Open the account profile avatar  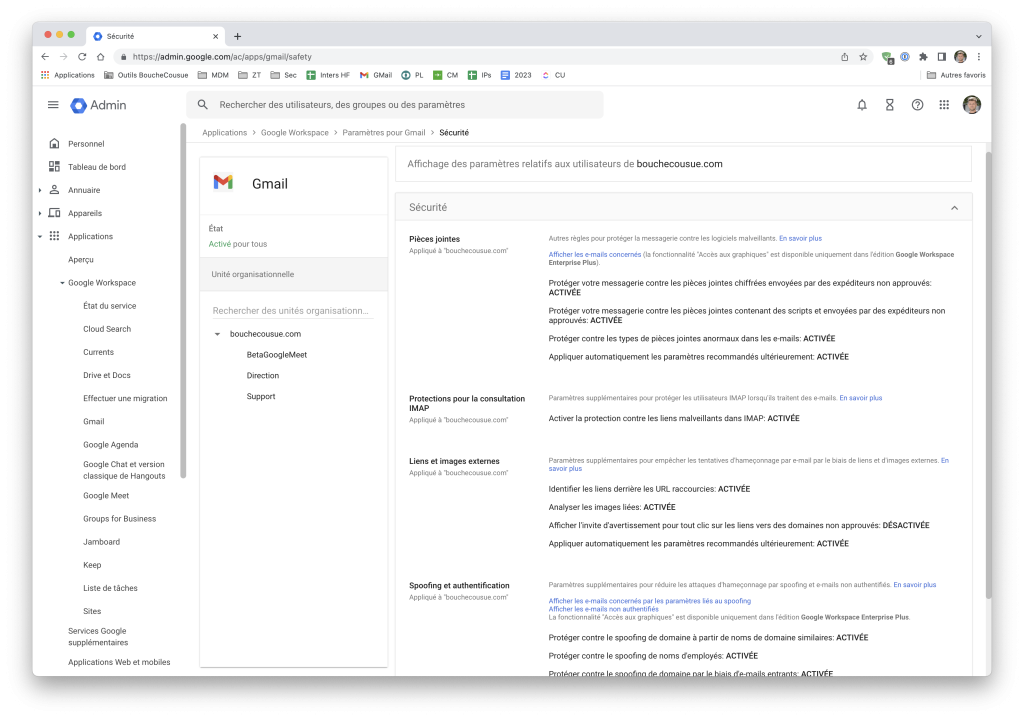972,104
